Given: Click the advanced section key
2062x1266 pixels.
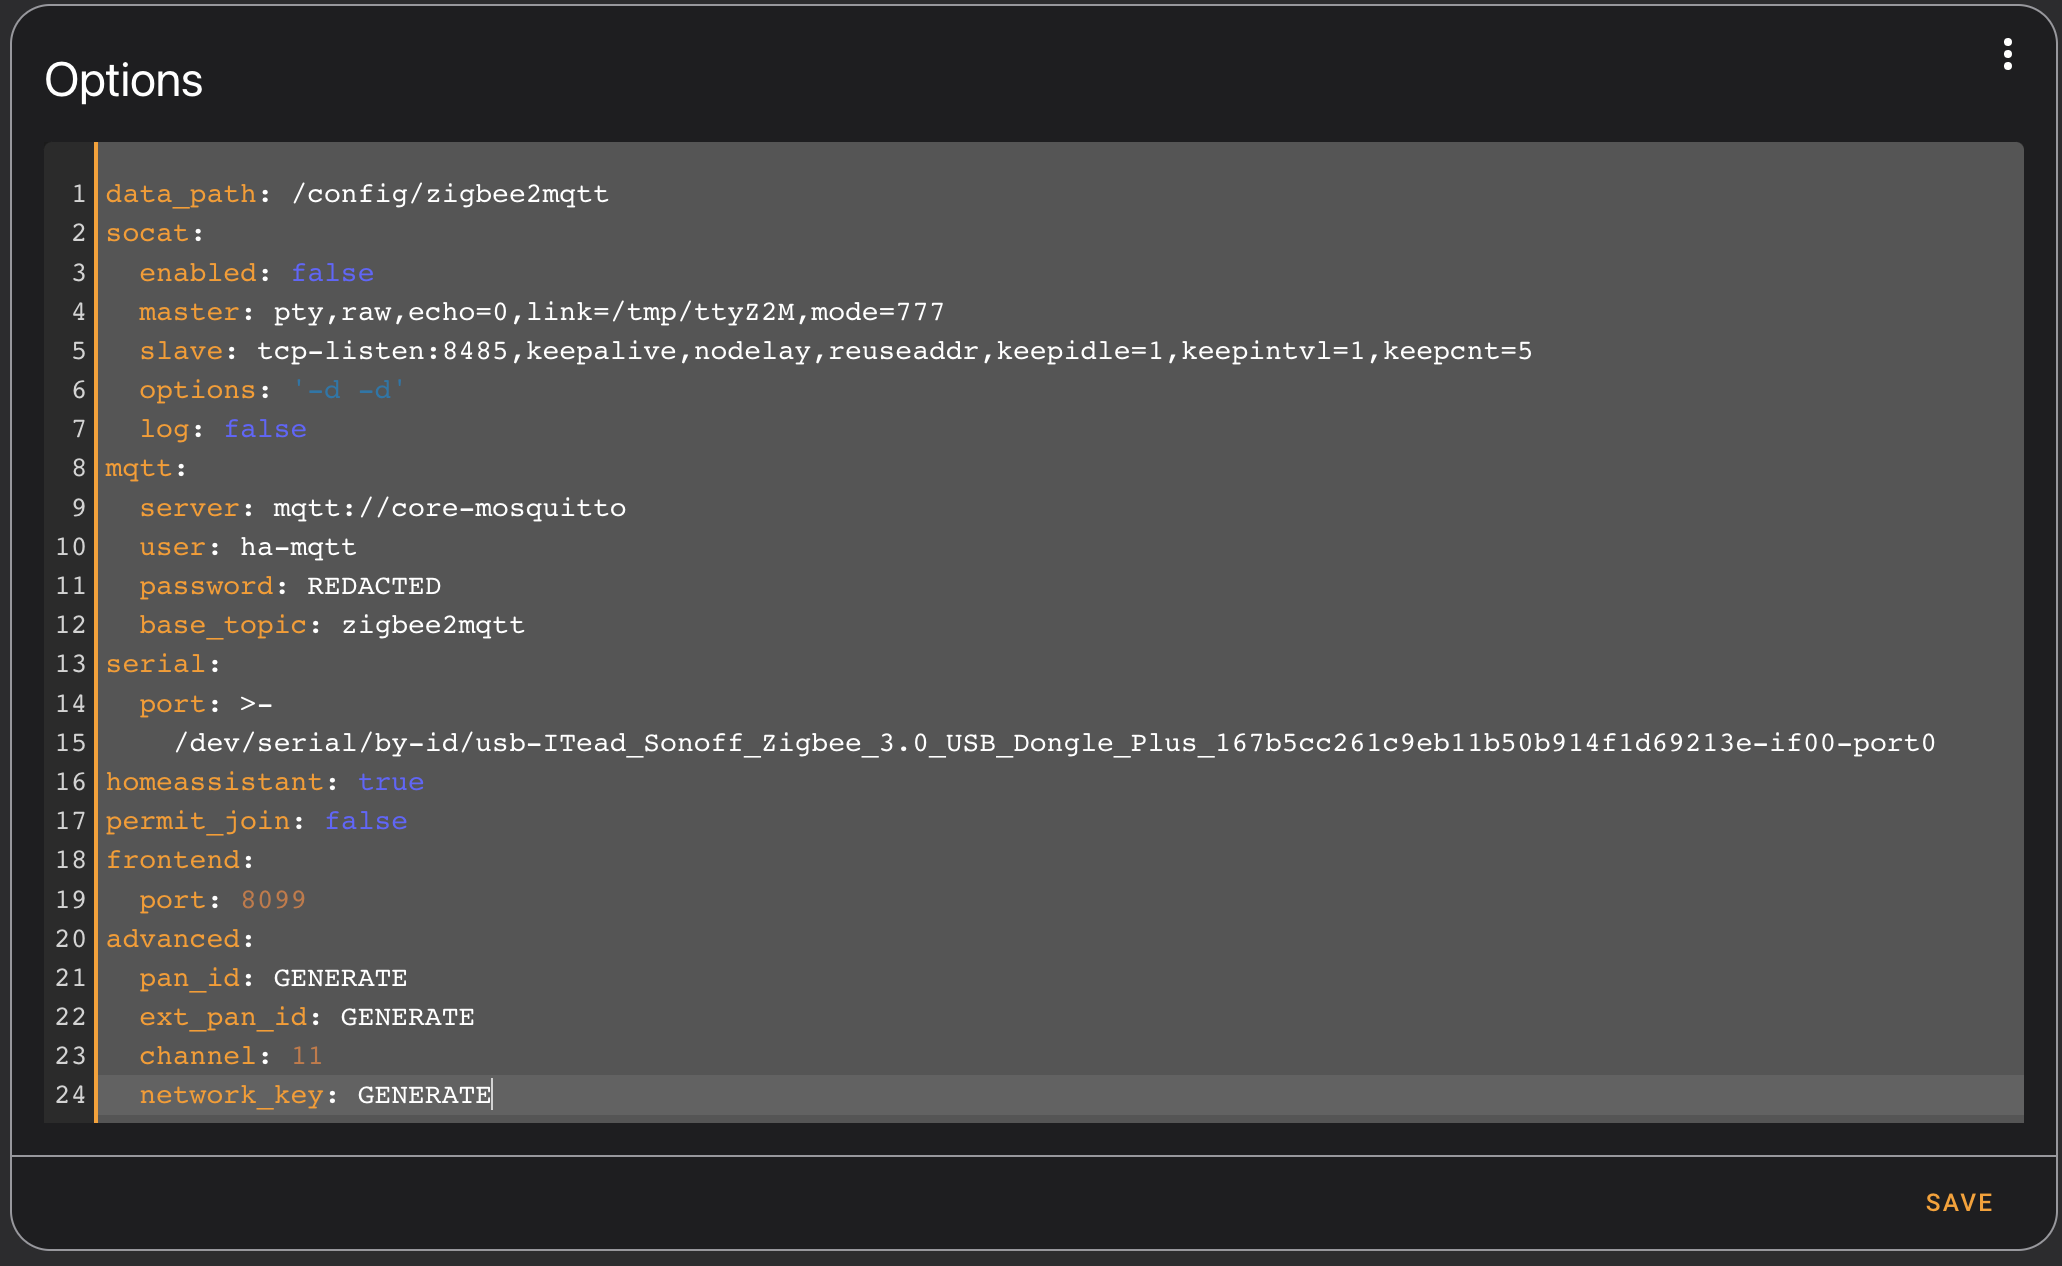Looking at the screenshot, I should tap(173, 939).
